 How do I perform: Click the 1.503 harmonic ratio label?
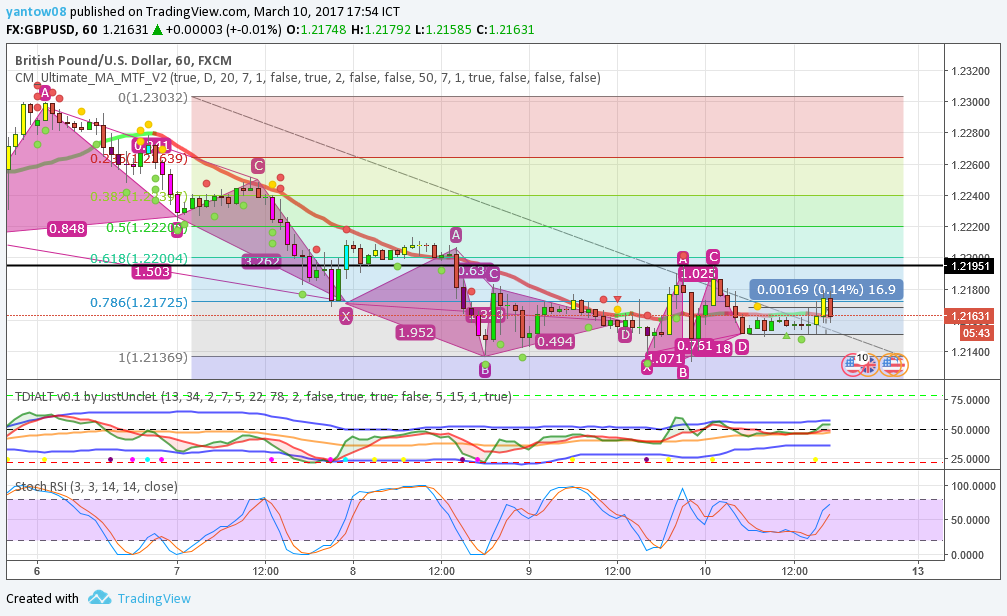pyautogui.click(x=152, y=272)
